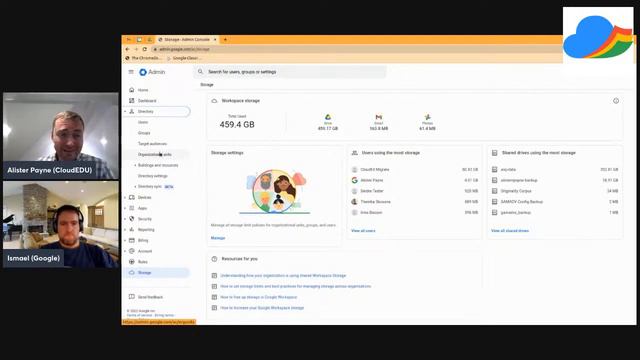Click the Reporting chart icon
The width and height of the screenshot is (640, 360).
click(x=131, y=229)
